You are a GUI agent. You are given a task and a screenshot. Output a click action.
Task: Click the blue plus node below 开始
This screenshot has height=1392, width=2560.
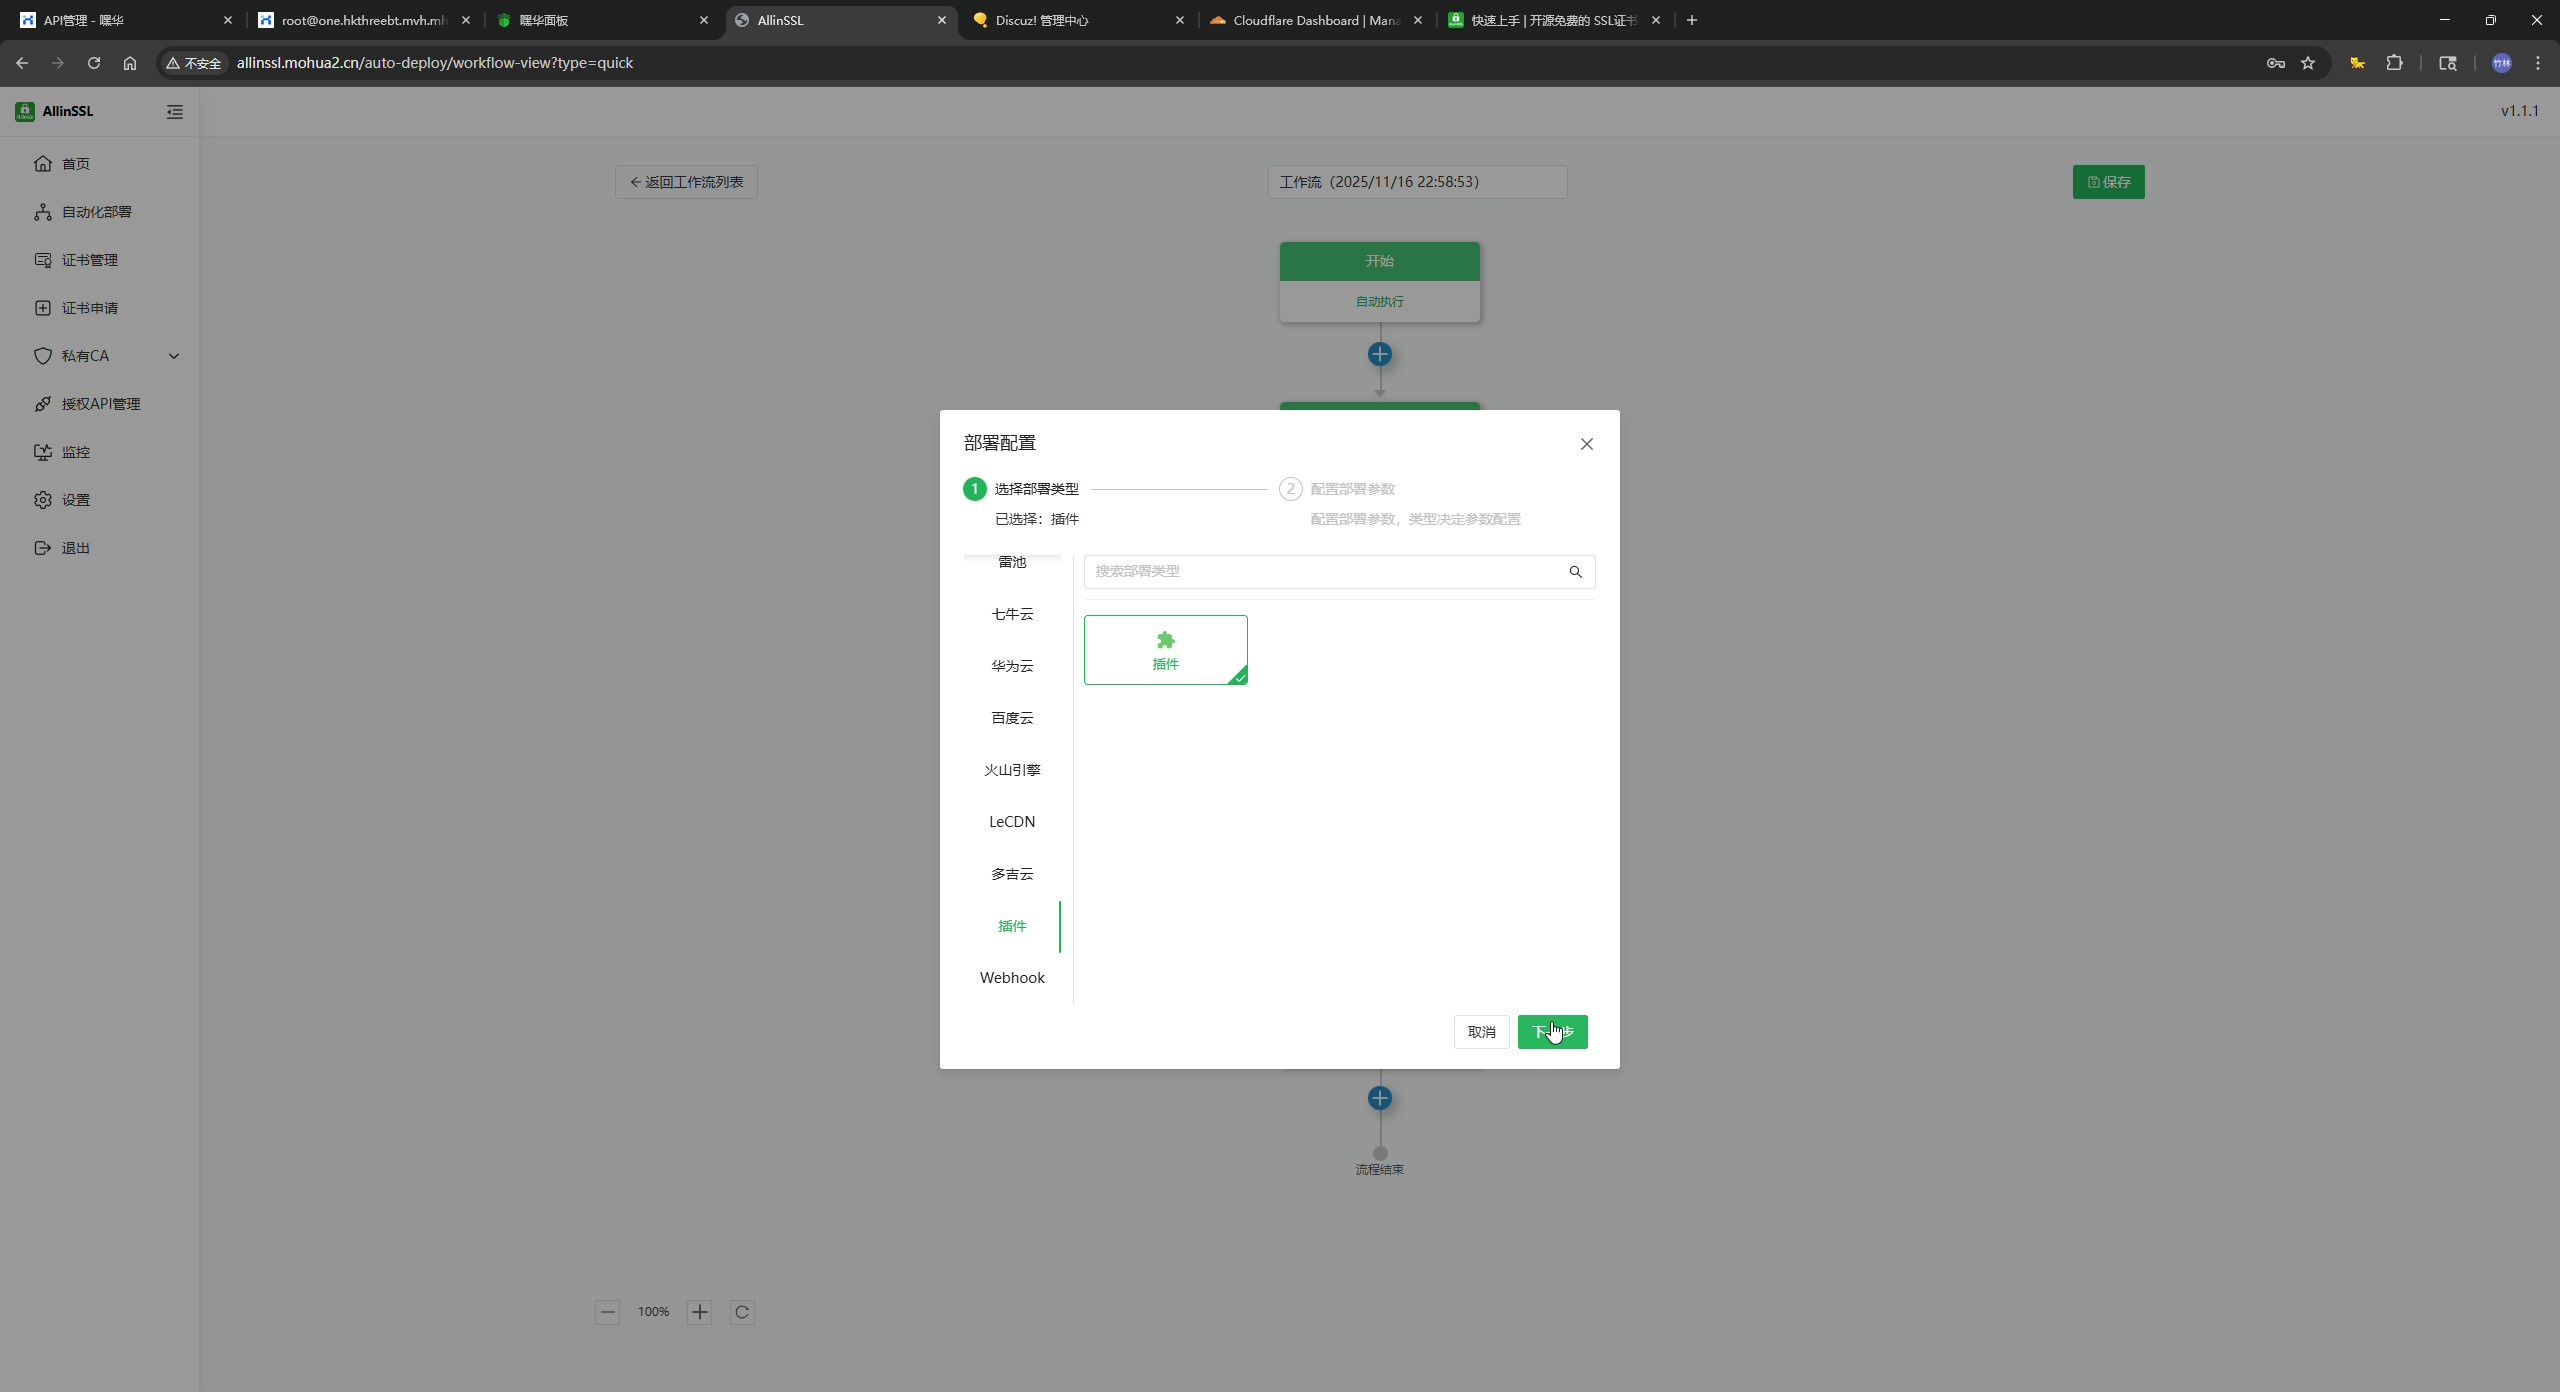[x=1379, y=354]
